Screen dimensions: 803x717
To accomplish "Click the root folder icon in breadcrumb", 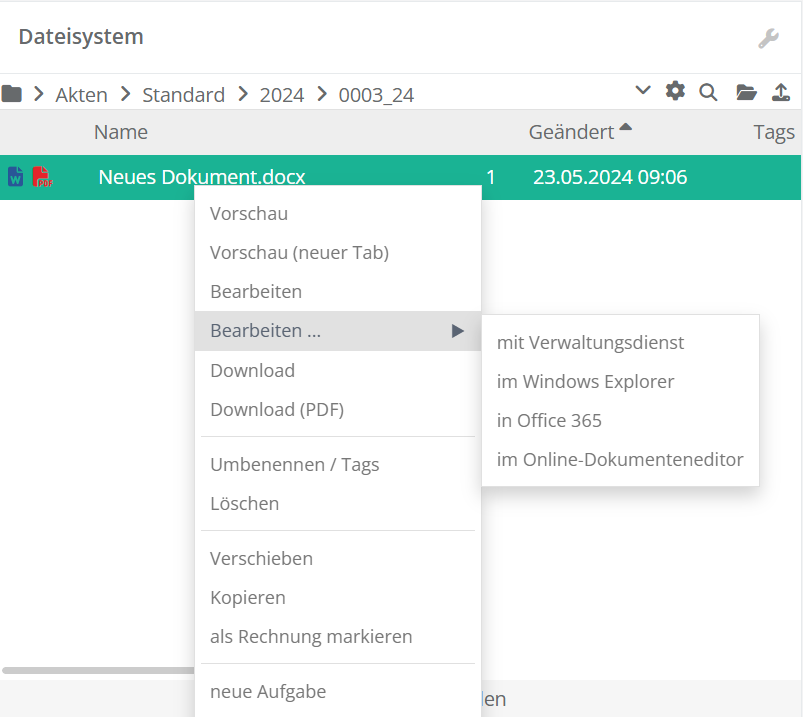I will pos(12,94).
